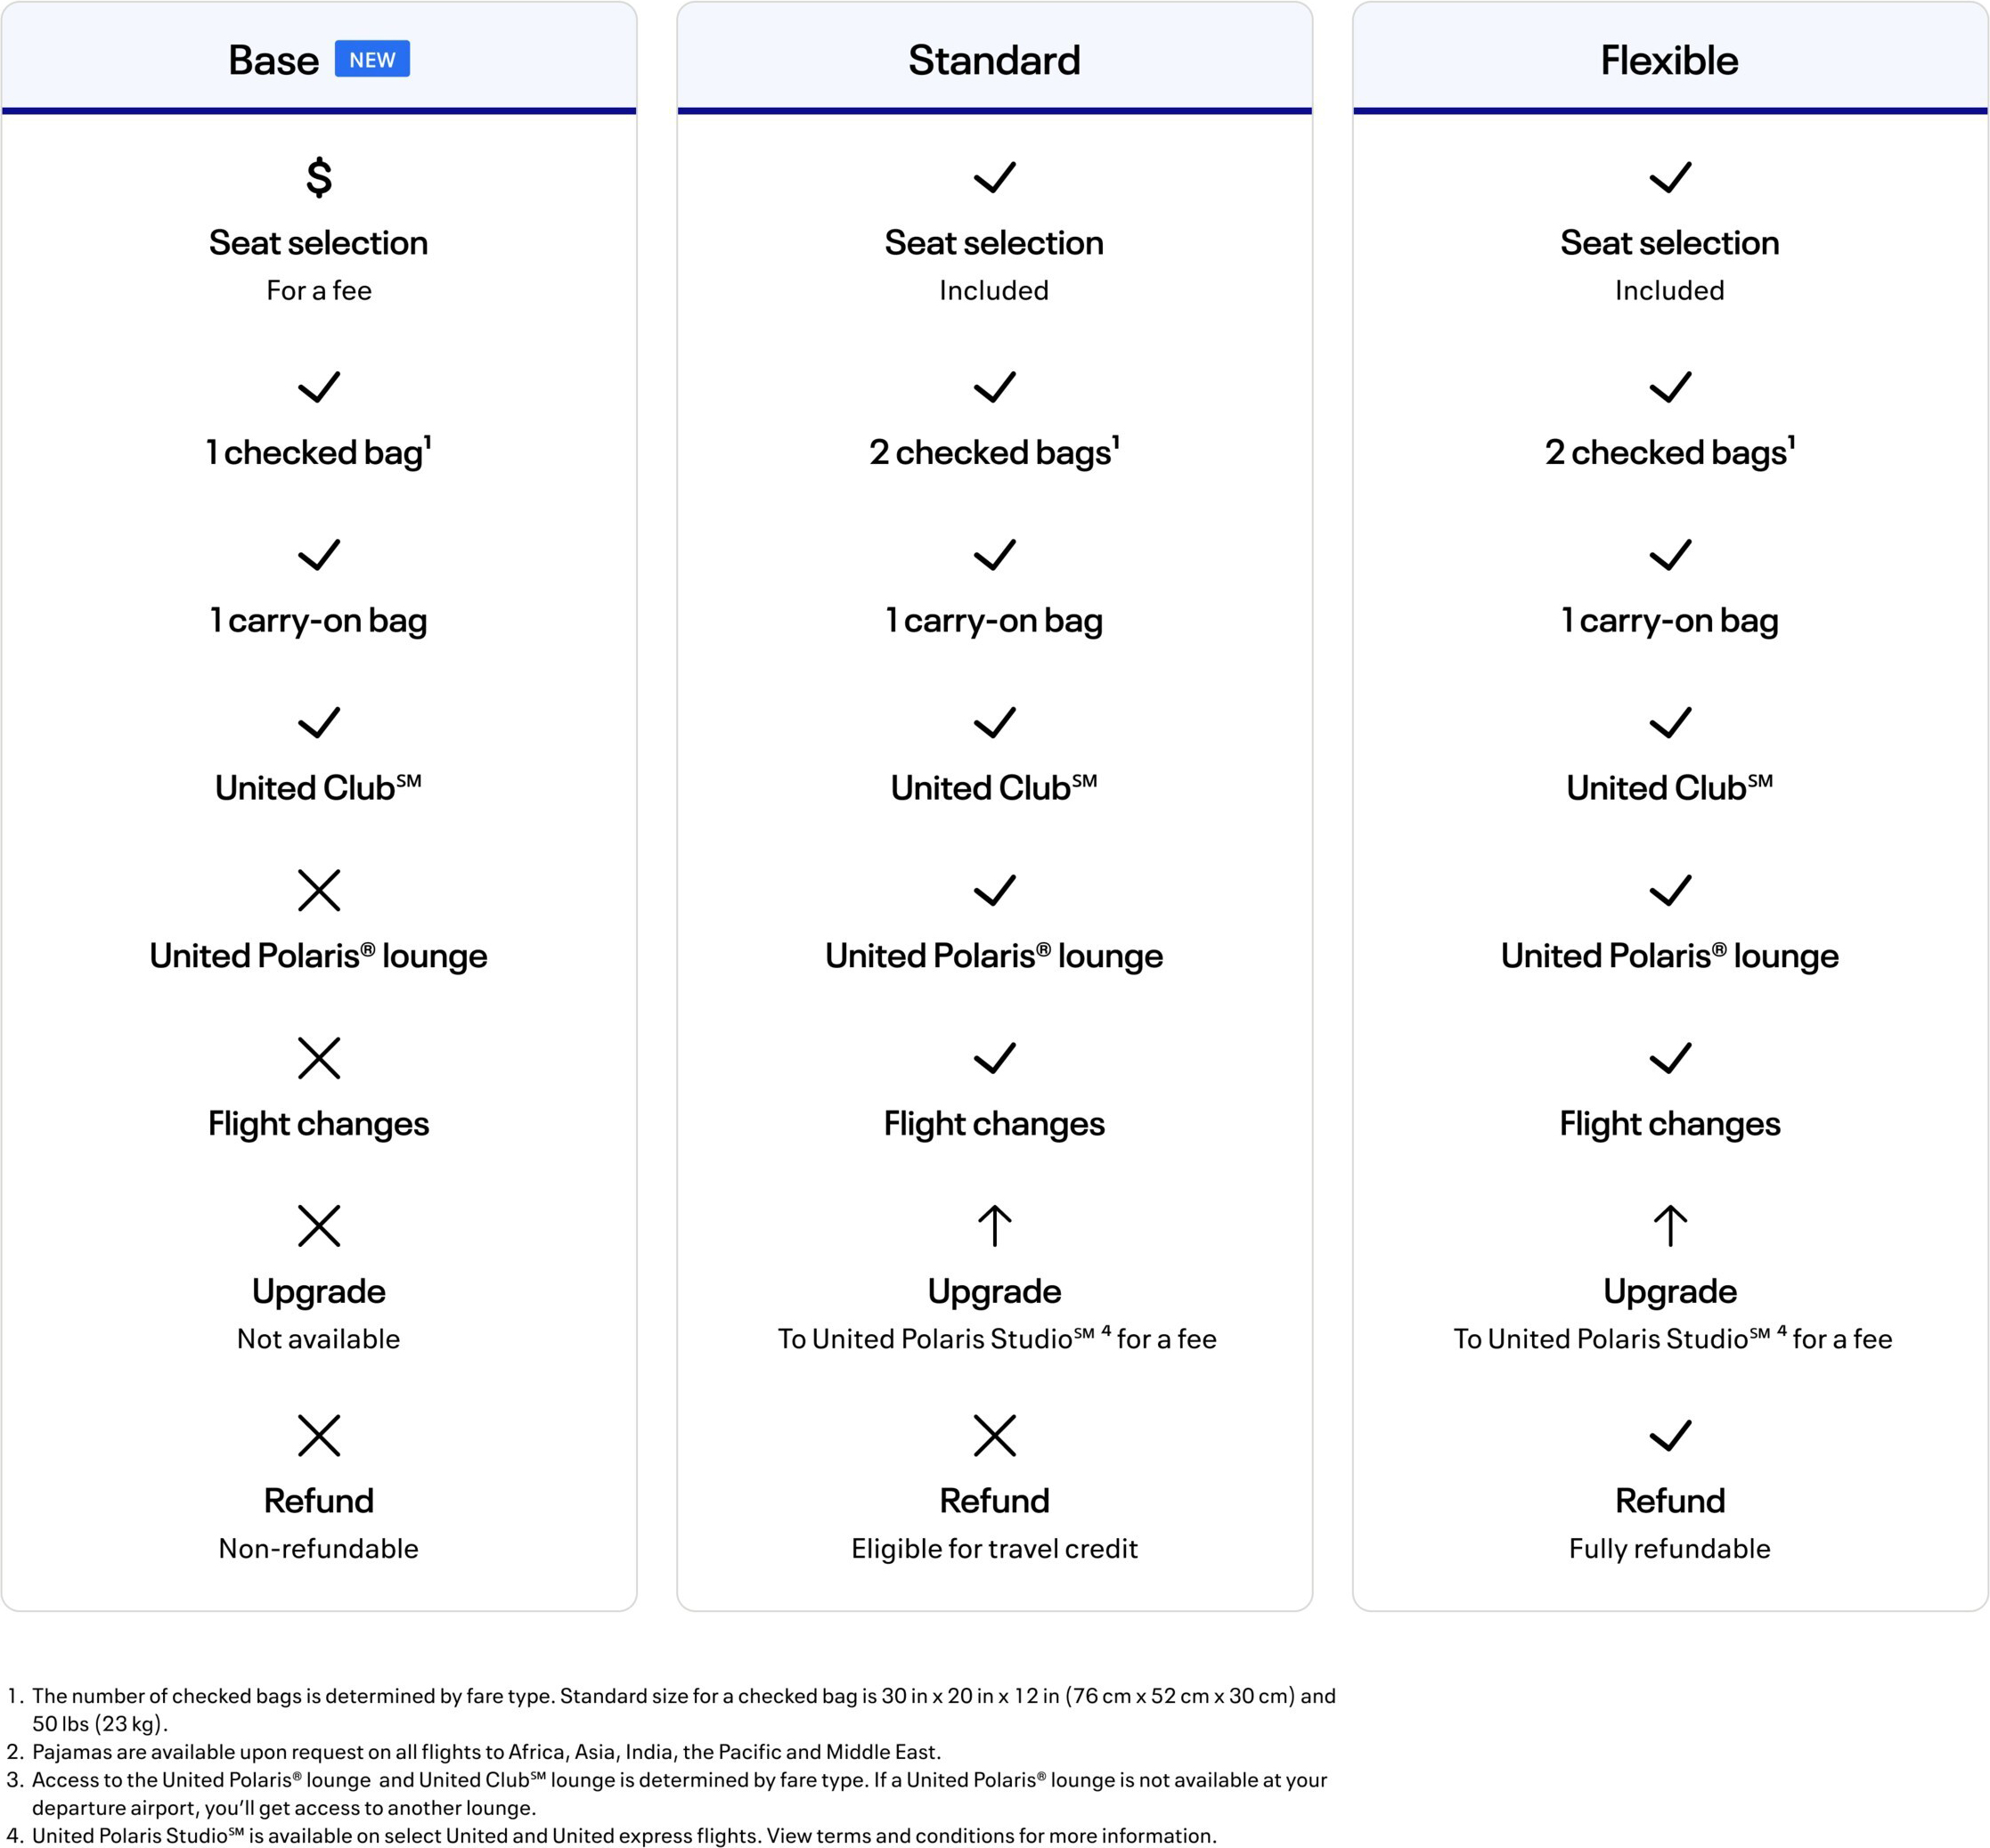Click the Base Upgrade Not available text
The image size is (1990, 1848).
pos(319,1339)
